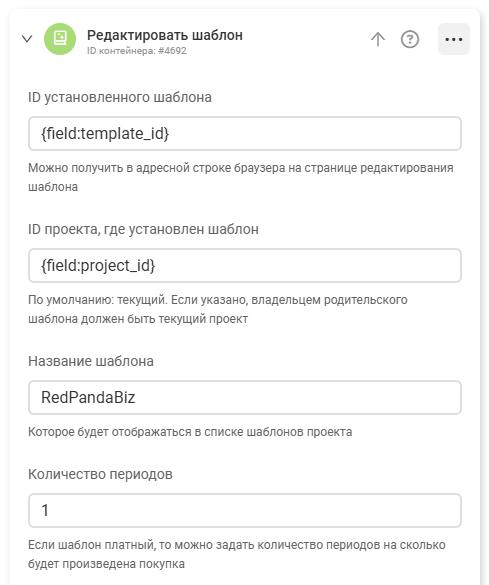Click the ID установленного шаблона label
Screen dimensions: 489x585
coord(120,97)
